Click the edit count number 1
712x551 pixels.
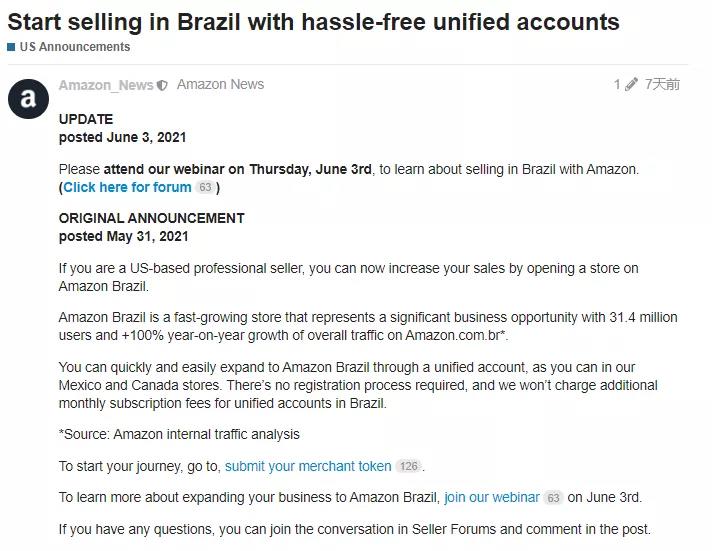(x=617, y=85)
